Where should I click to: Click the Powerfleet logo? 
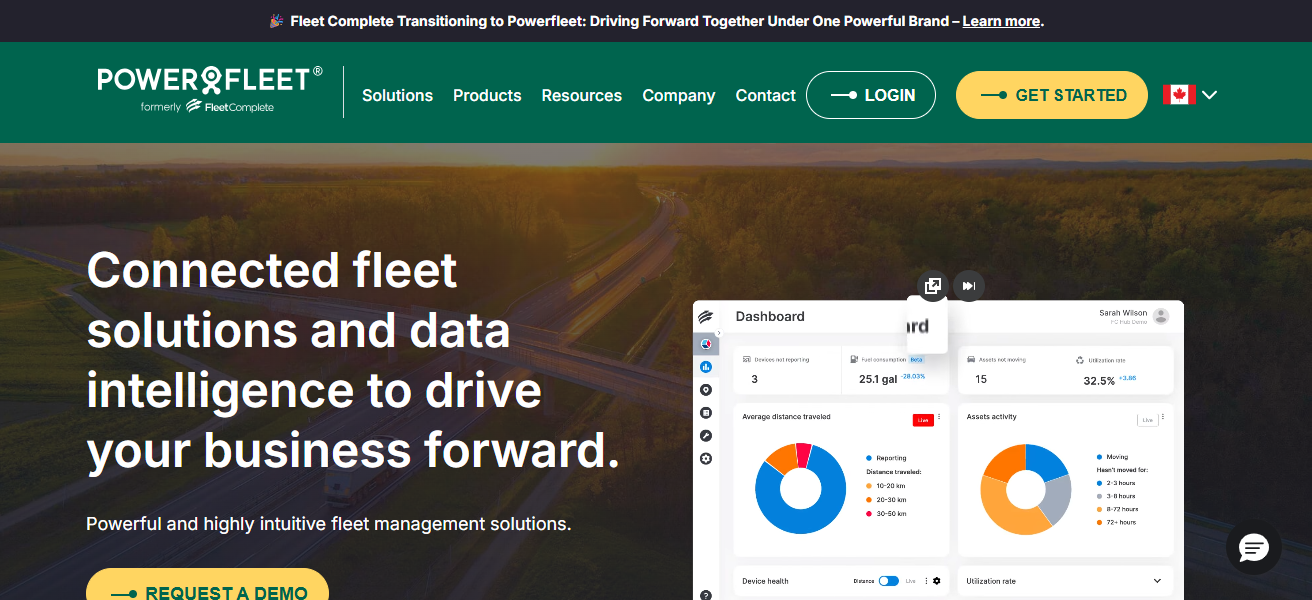click(210, 91)
